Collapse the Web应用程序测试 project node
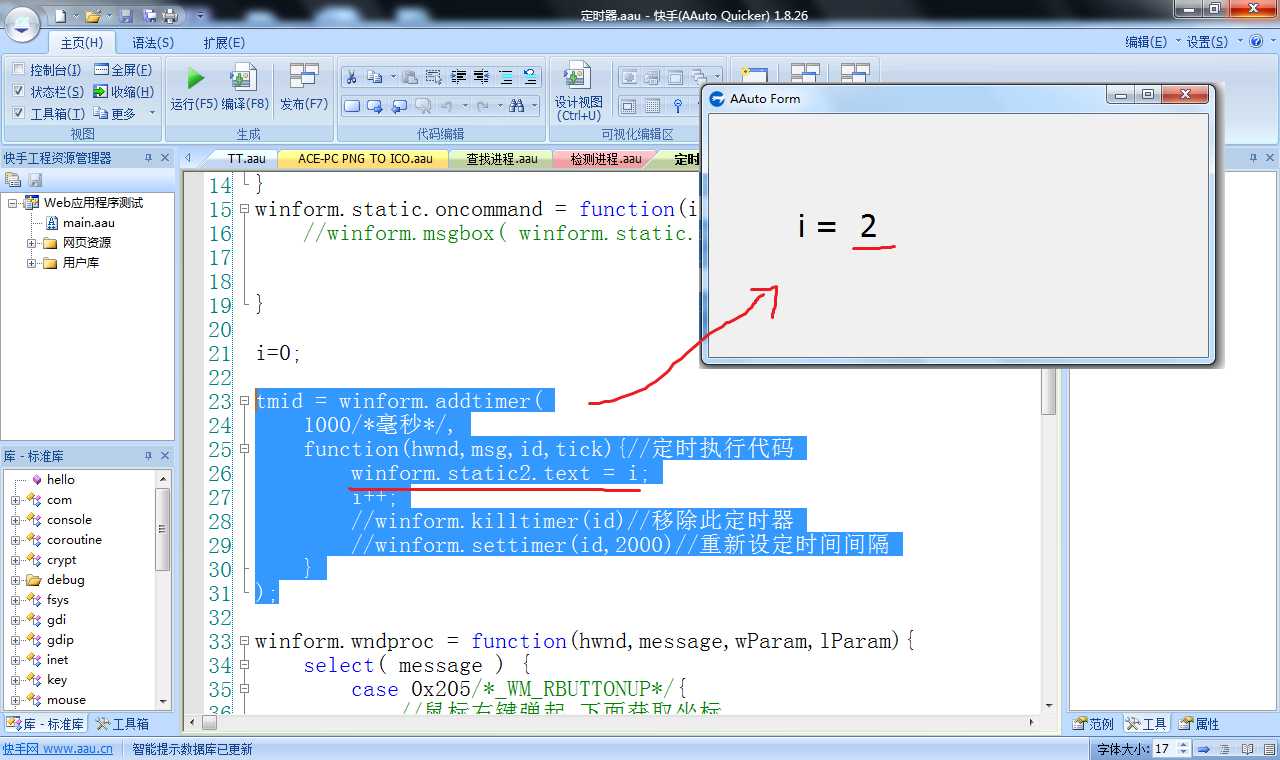The width and height of the screenshot is (1280, 760). pos(13,203)
